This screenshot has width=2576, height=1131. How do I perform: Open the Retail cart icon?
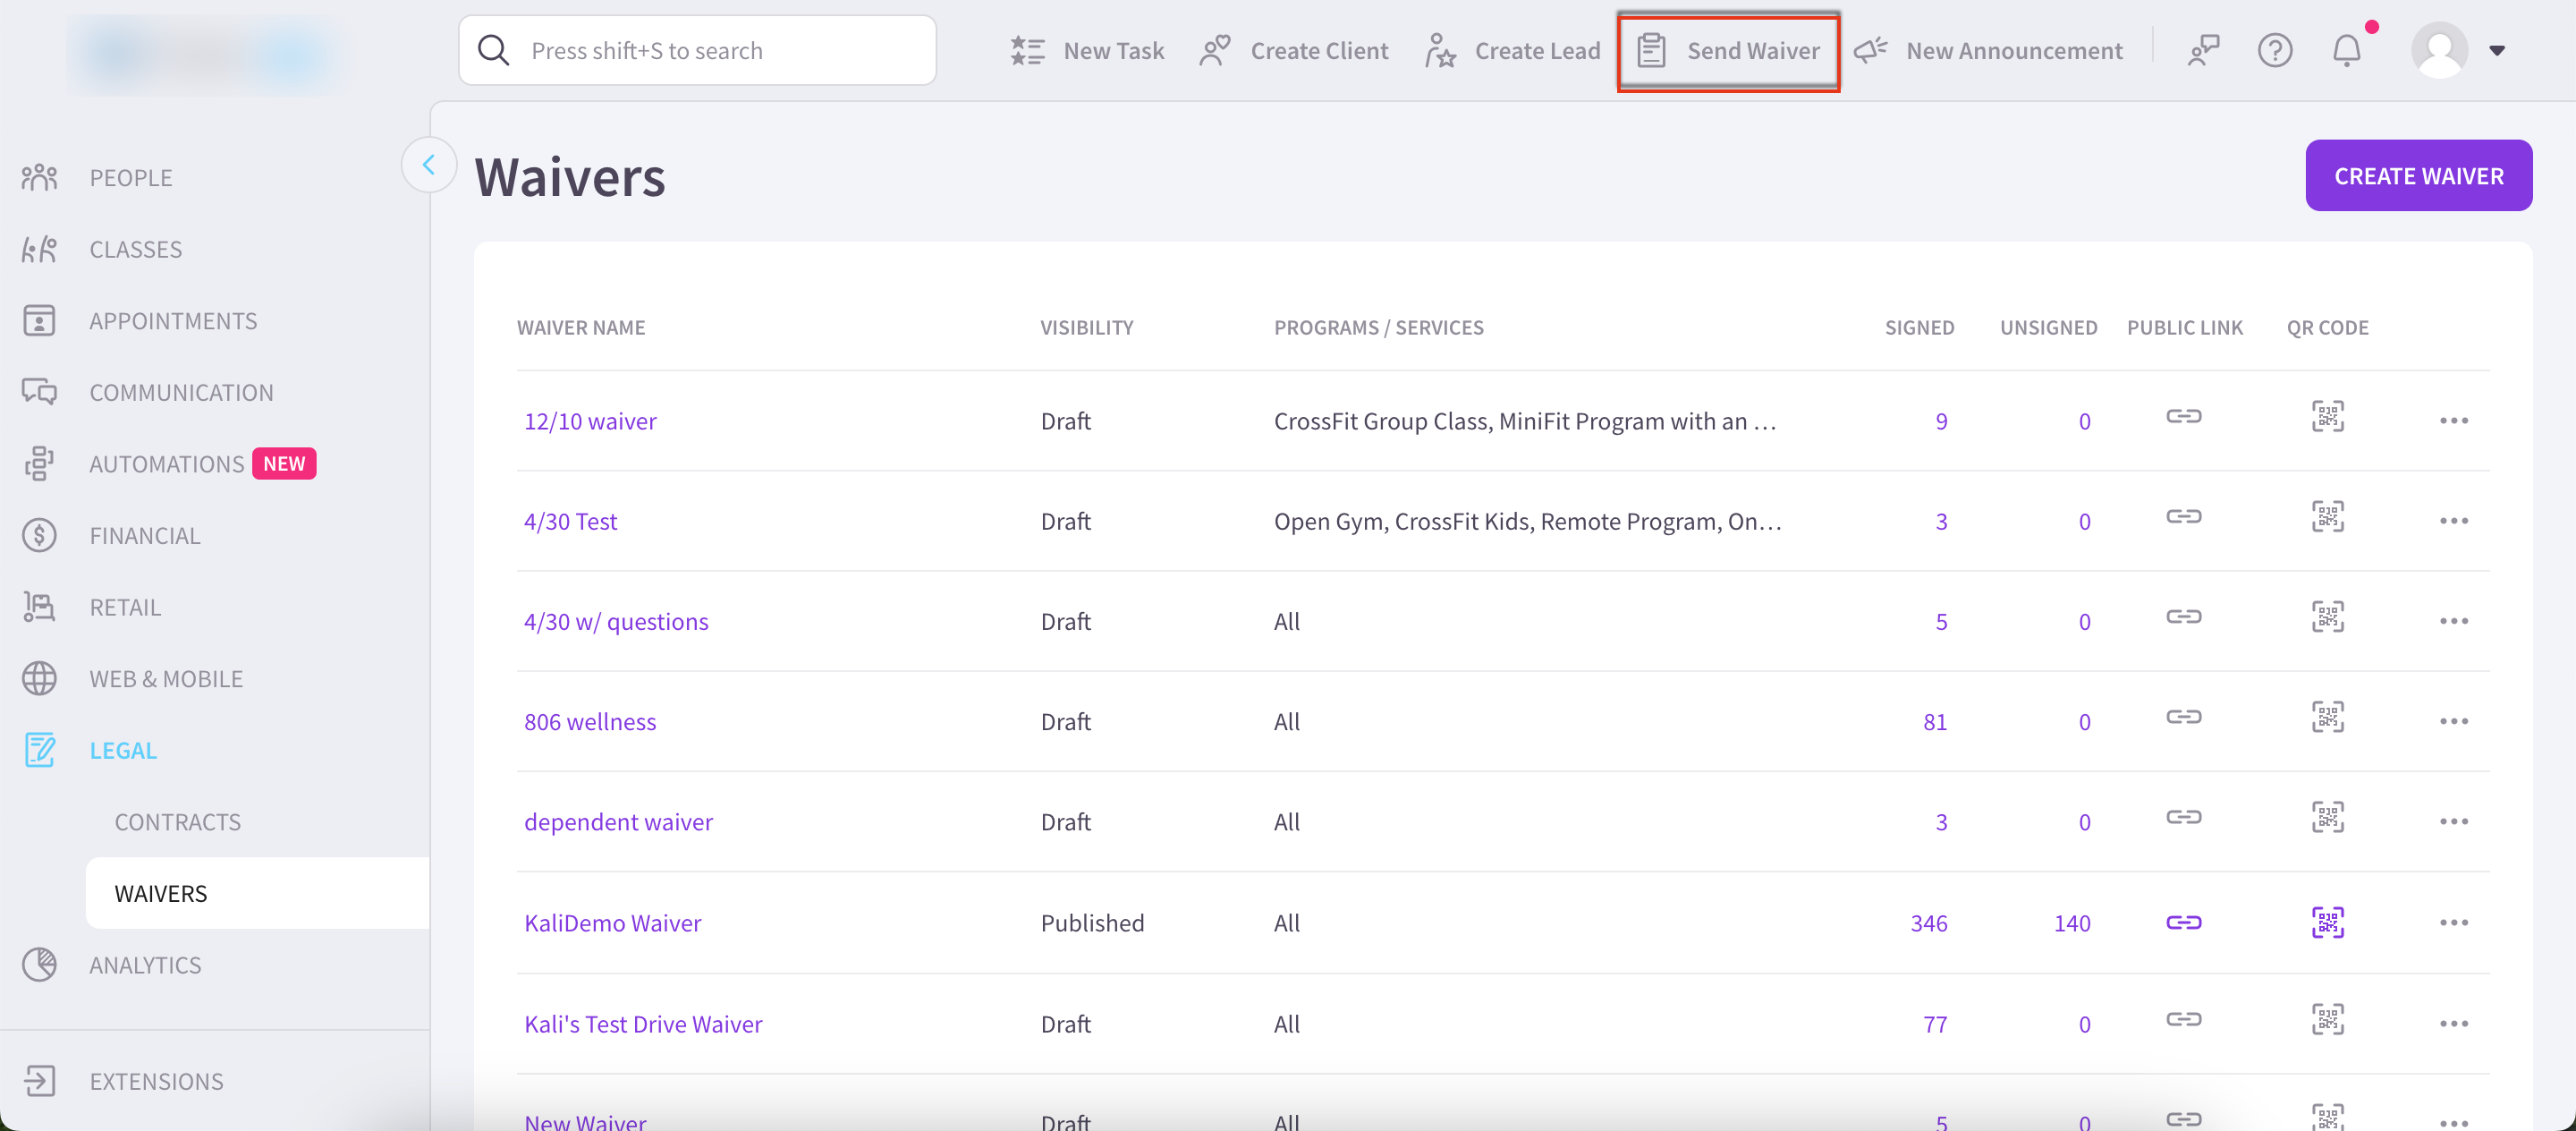click(39, 607)
